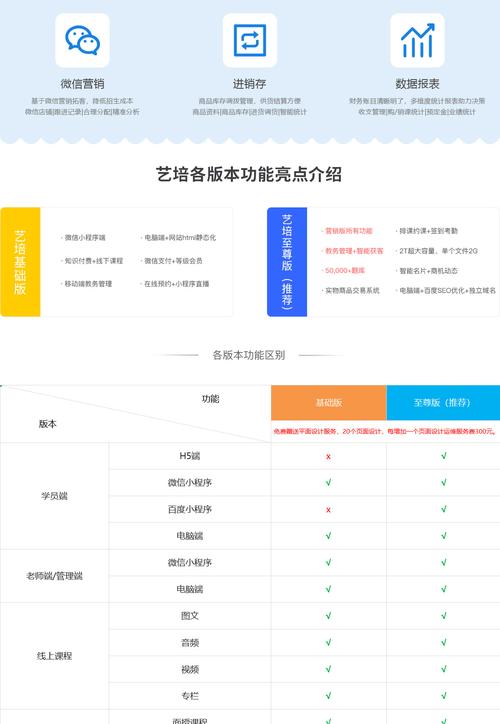Click the 至尊版 check mark for 专栏
500x724 pixels.
[444, 696]
